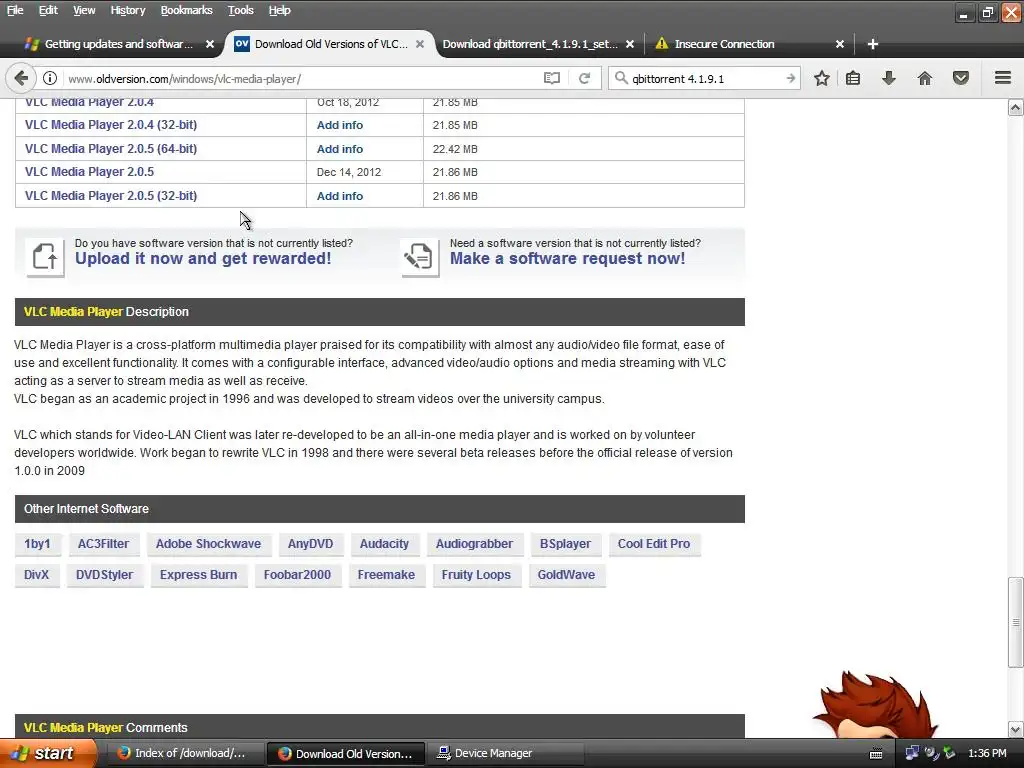
Task: Open the DivX software link
Action: (x=37, y=575)
